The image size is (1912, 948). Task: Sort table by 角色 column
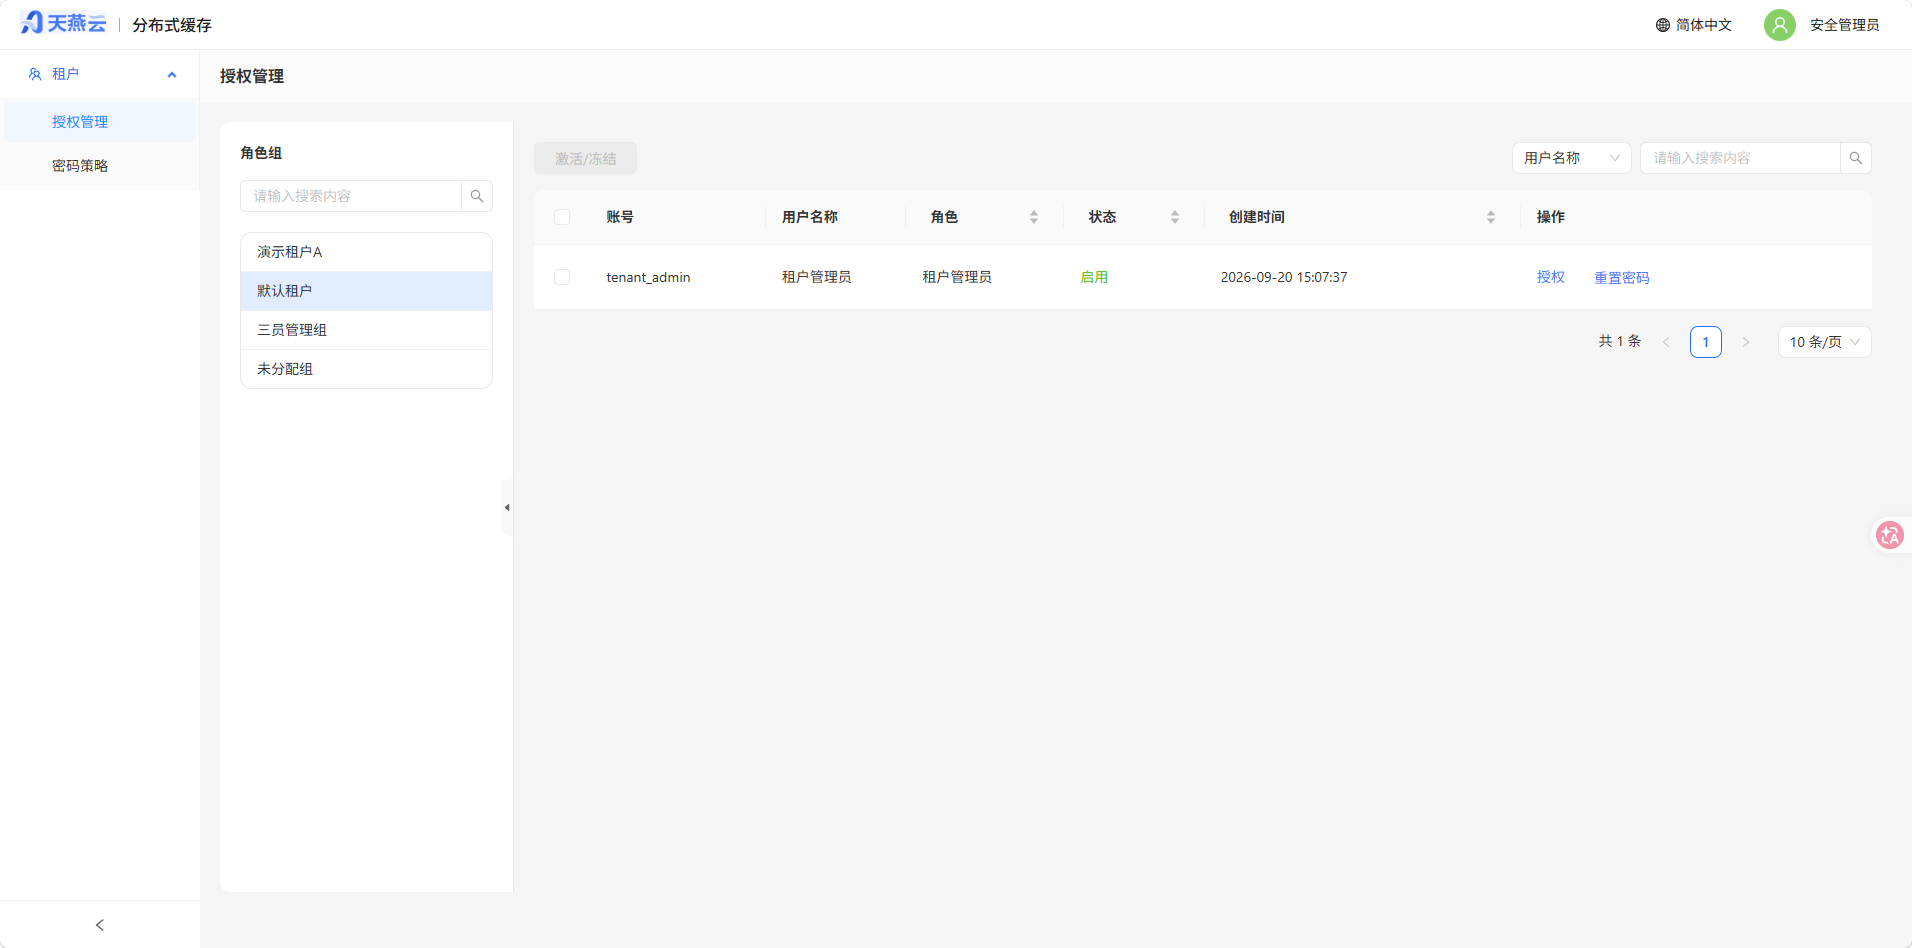tap(1034, 217)
